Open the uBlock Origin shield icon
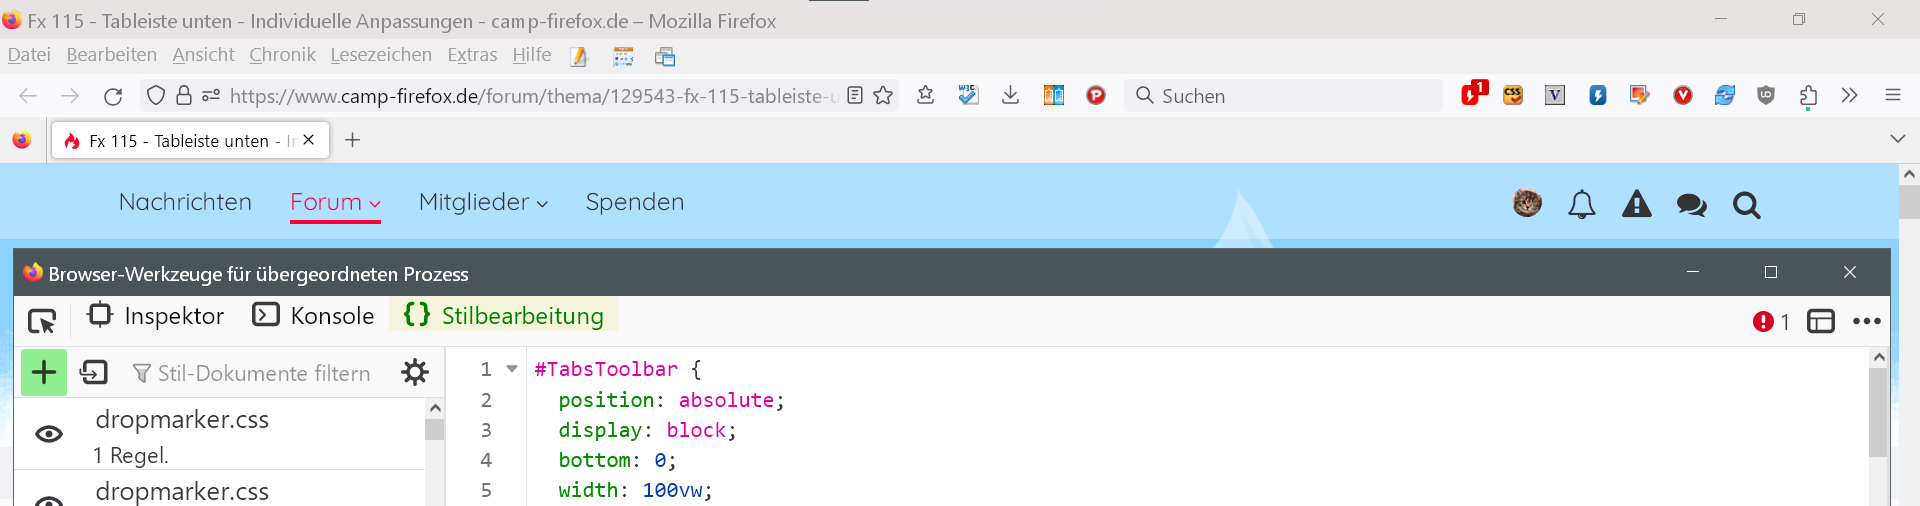 [1766, 95]
